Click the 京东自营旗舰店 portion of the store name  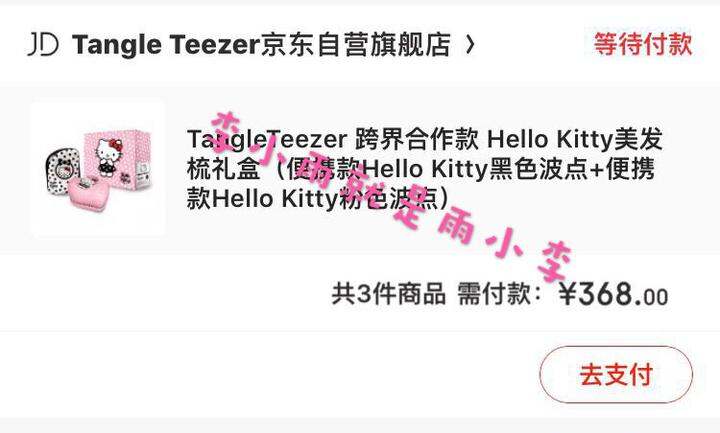coord(355,45)
